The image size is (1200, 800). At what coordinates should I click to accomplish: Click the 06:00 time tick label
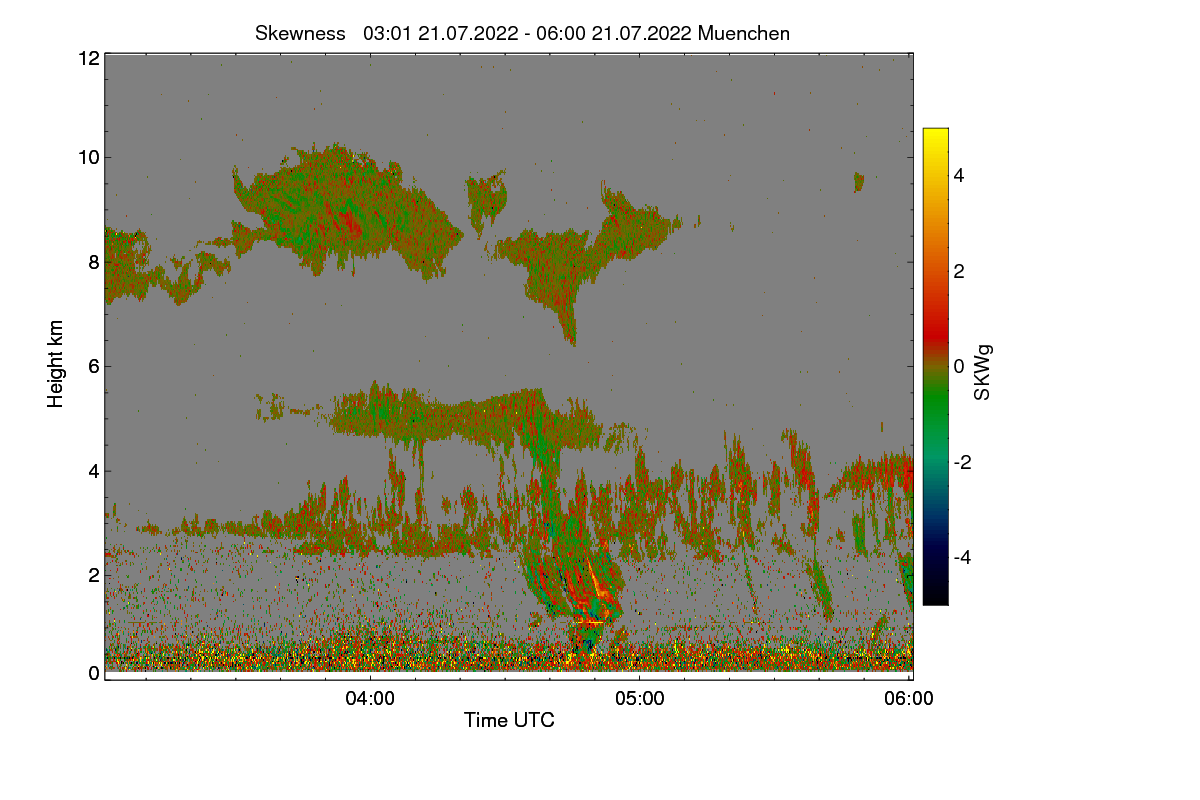point(909,699)
